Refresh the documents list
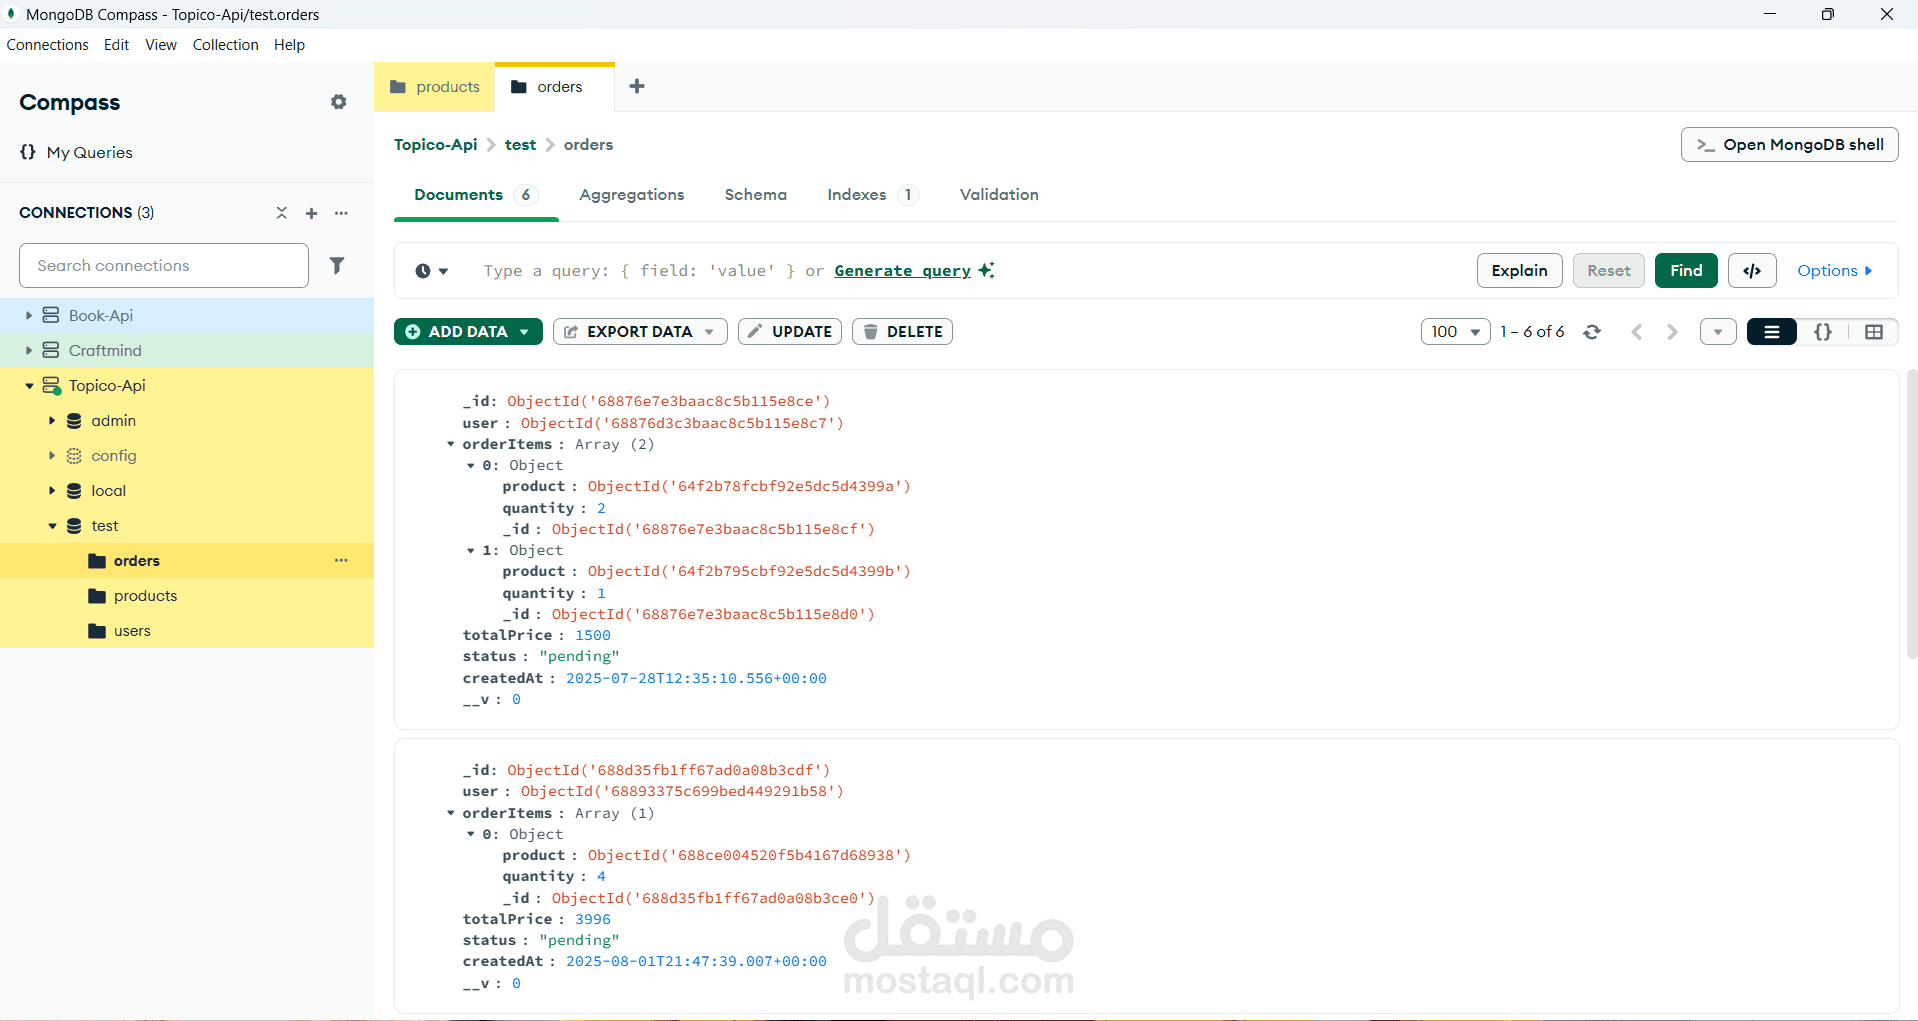The height and width of the screenshot is (1021, 1918). pos(1592,332)
